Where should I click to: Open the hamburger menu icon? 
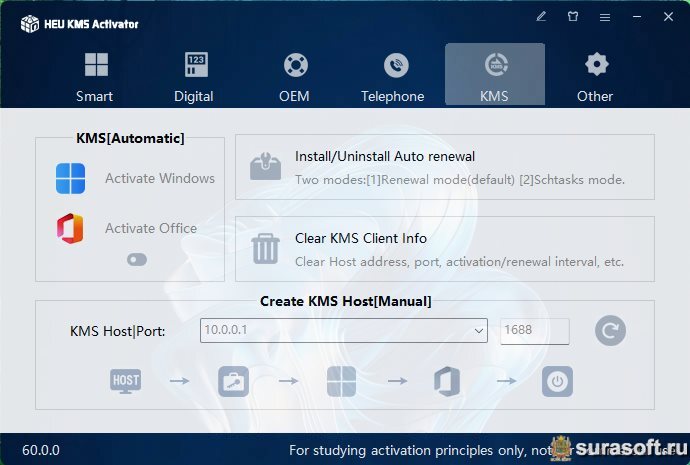[x=605, y=17]
